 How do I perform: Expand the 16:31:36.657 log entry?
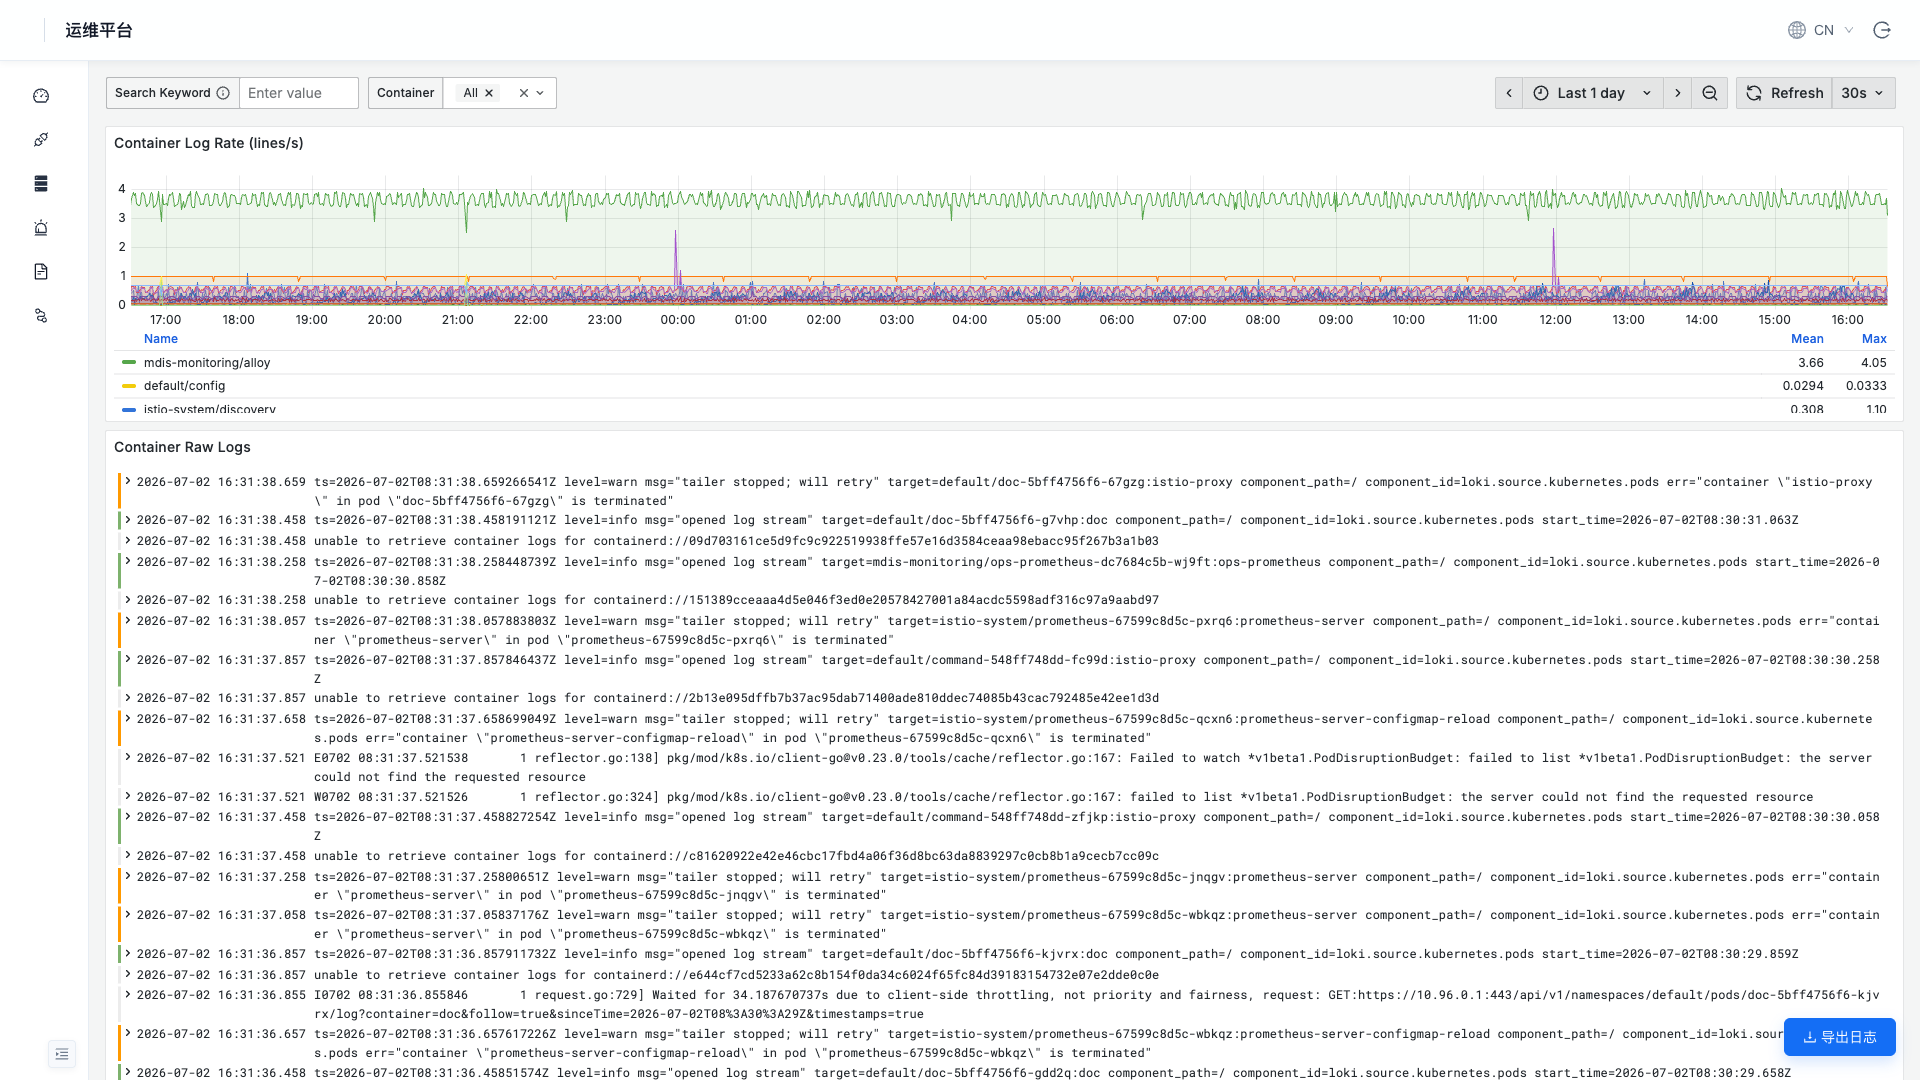128,1033
